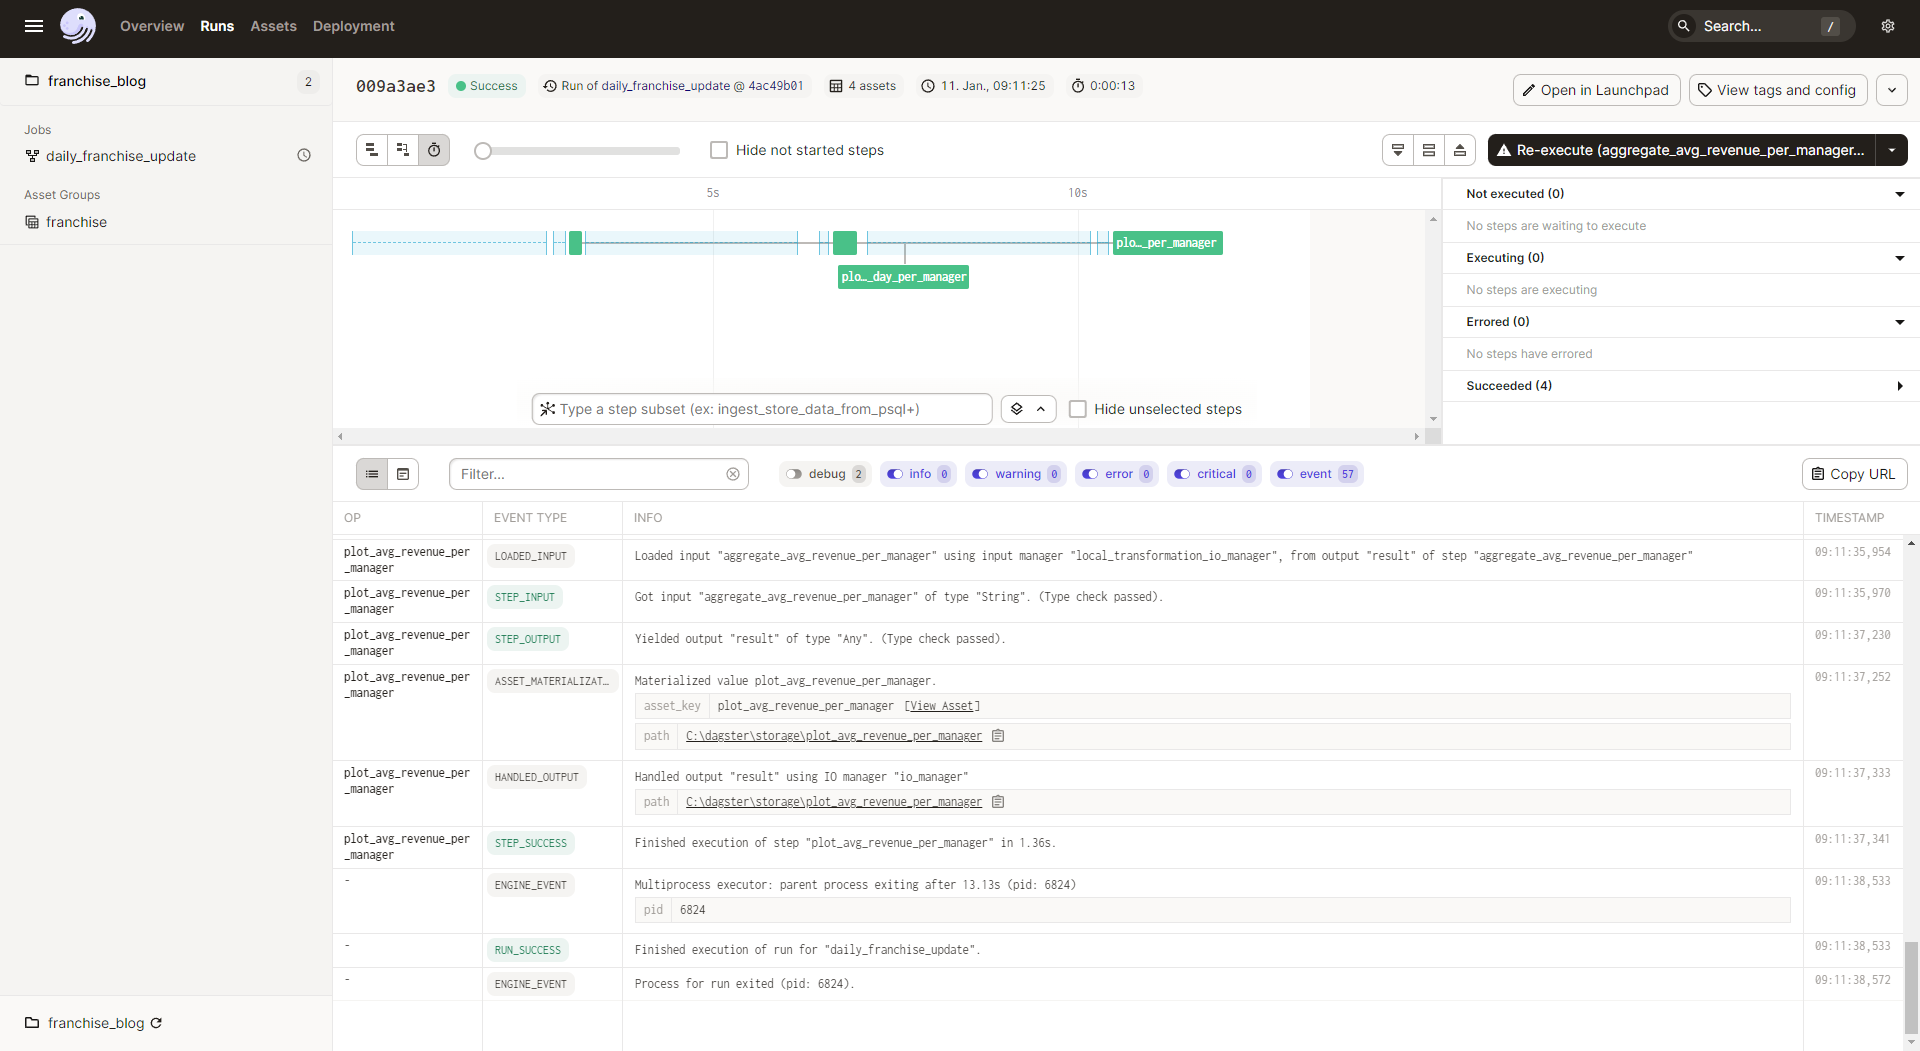Toggle error log level filter

tap(1117, 474)
